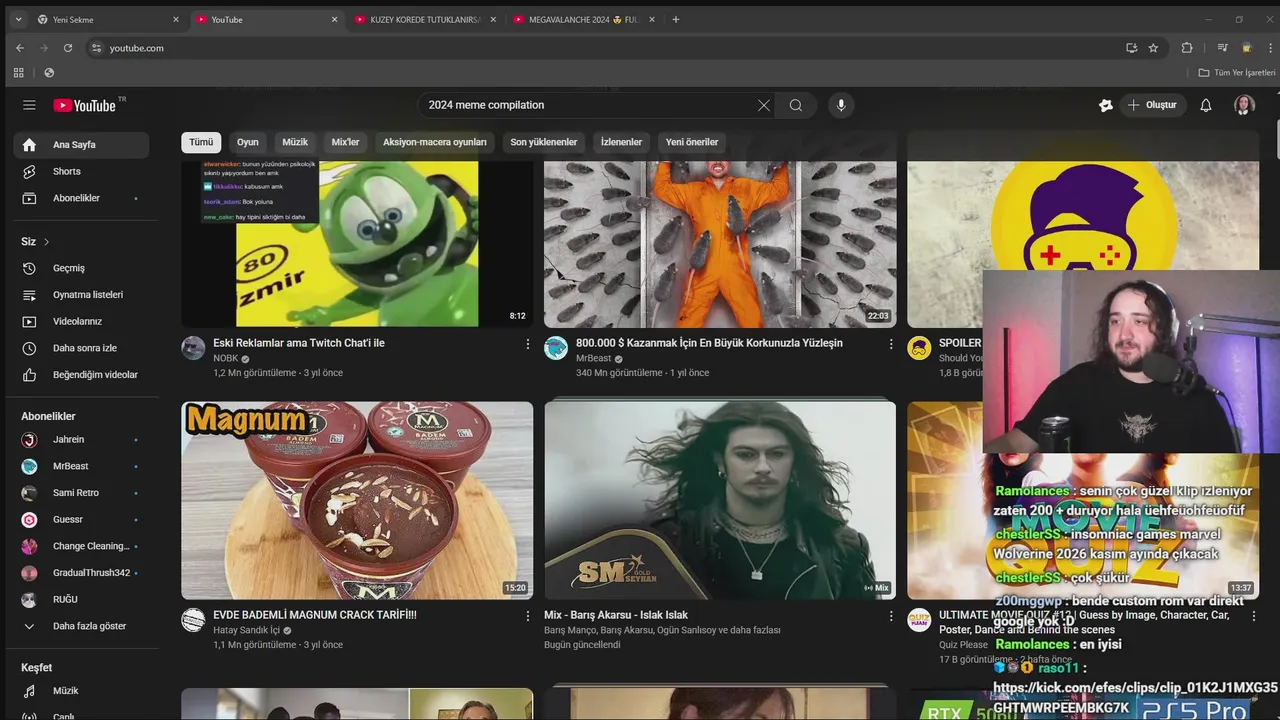The image size is (1280, 720).
Task: Open MrBeast channel in subscriptions list
Action: click(81, 466)
